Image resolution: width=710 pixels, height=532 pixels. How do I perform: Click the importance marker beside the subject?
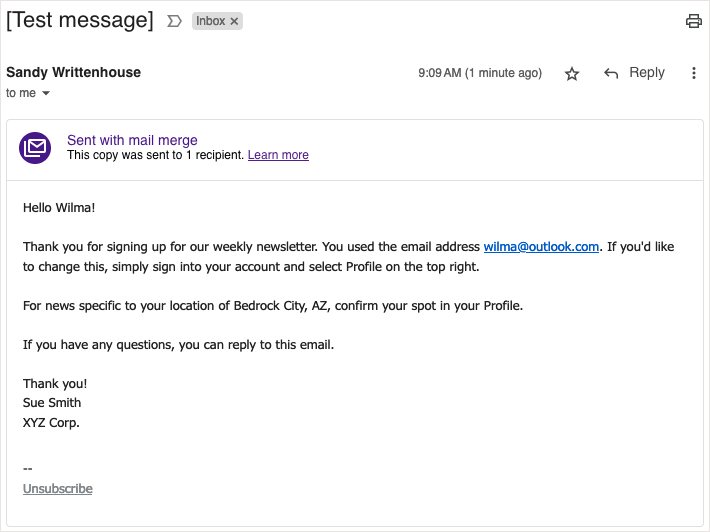pyautogui.click(x=174, y=21)
